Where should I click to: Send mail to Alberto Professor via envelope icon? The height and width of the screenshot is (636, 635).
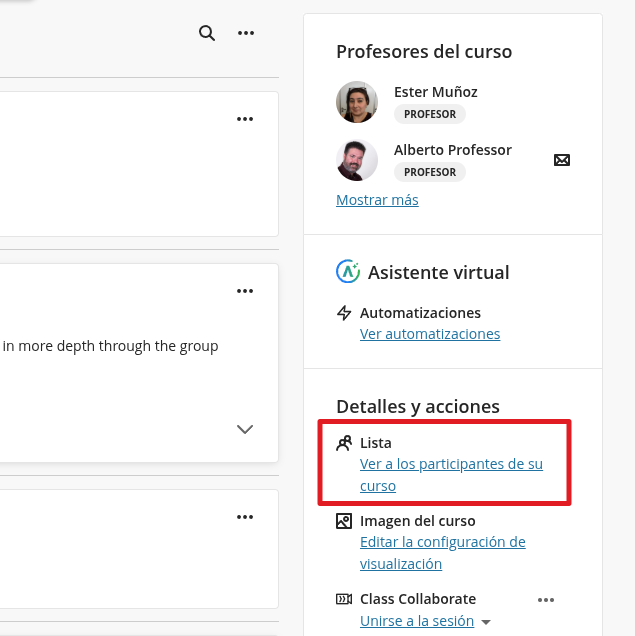pos(562,160)
